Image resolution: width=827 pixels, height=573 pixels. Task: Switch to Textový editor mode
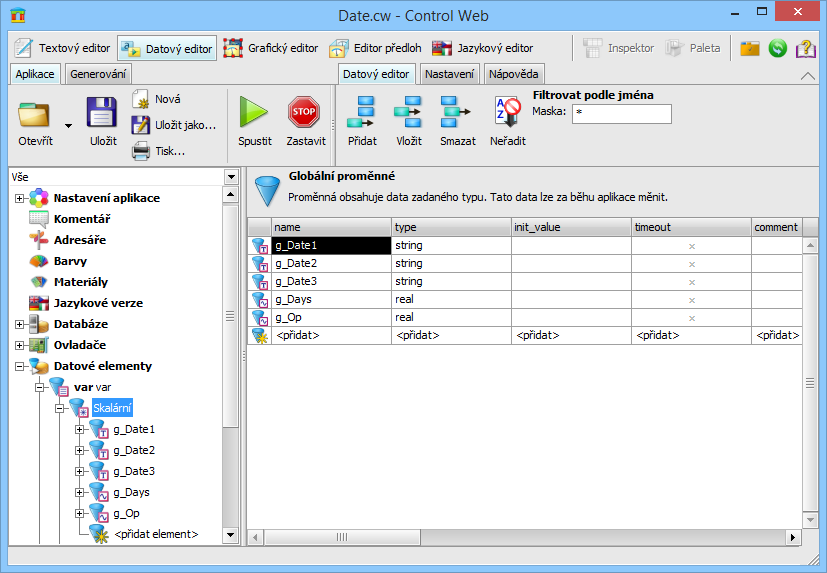tap(62, 48)
